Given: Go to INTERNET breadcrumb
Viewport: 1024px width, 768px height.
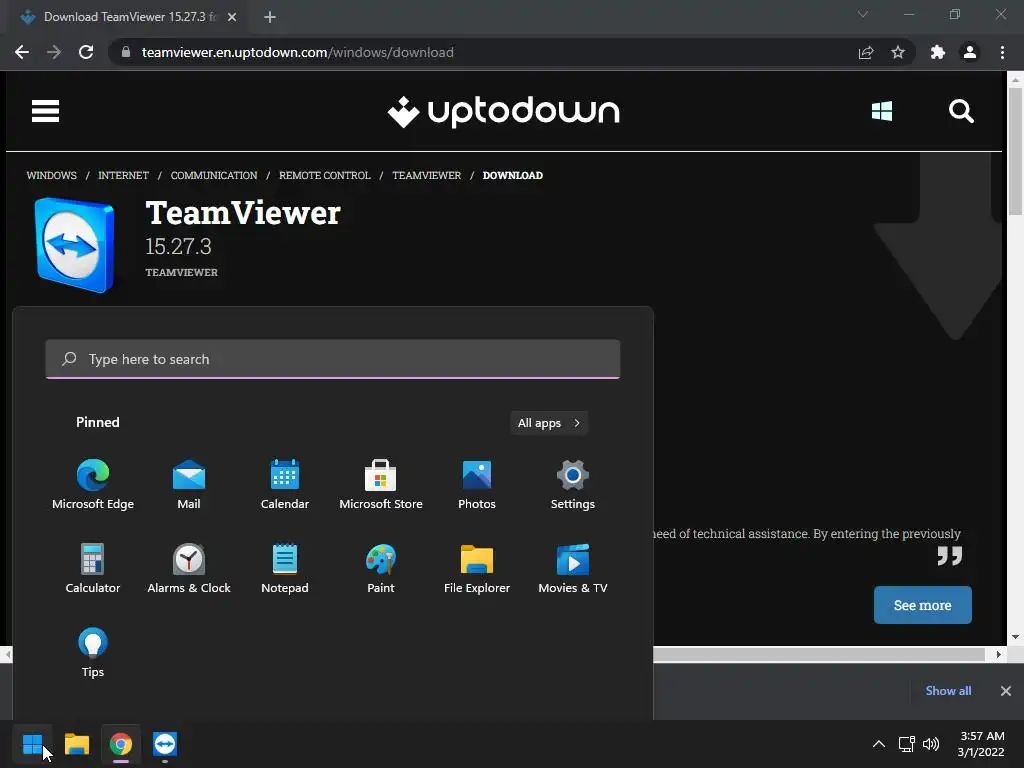Looking at the screenshot, I should pyautogui.click(x=123, y=175).
